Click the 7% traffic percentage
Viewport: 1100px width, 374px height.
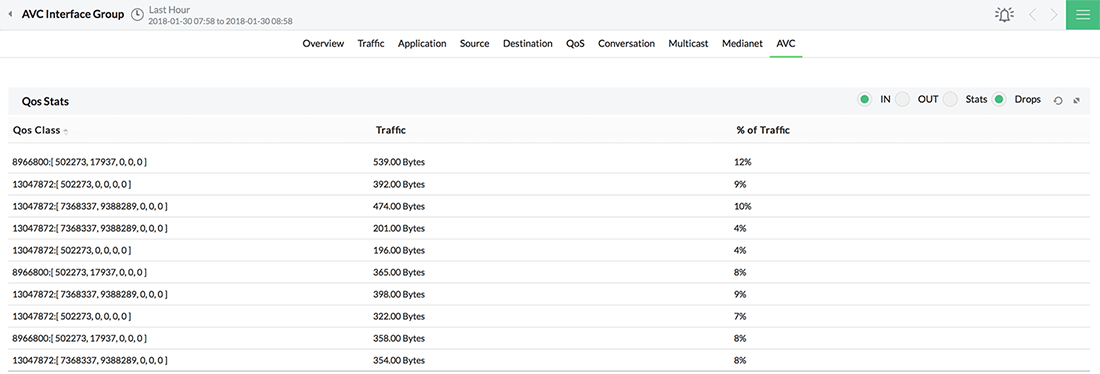pos(740,316)
